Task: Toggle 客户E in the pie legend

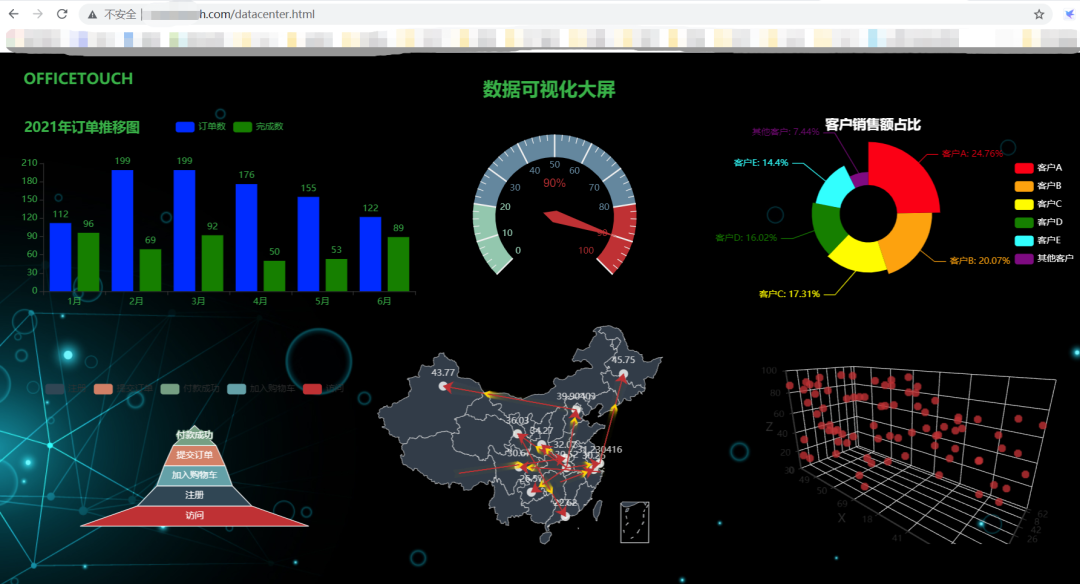Action: coord(1038,240)
